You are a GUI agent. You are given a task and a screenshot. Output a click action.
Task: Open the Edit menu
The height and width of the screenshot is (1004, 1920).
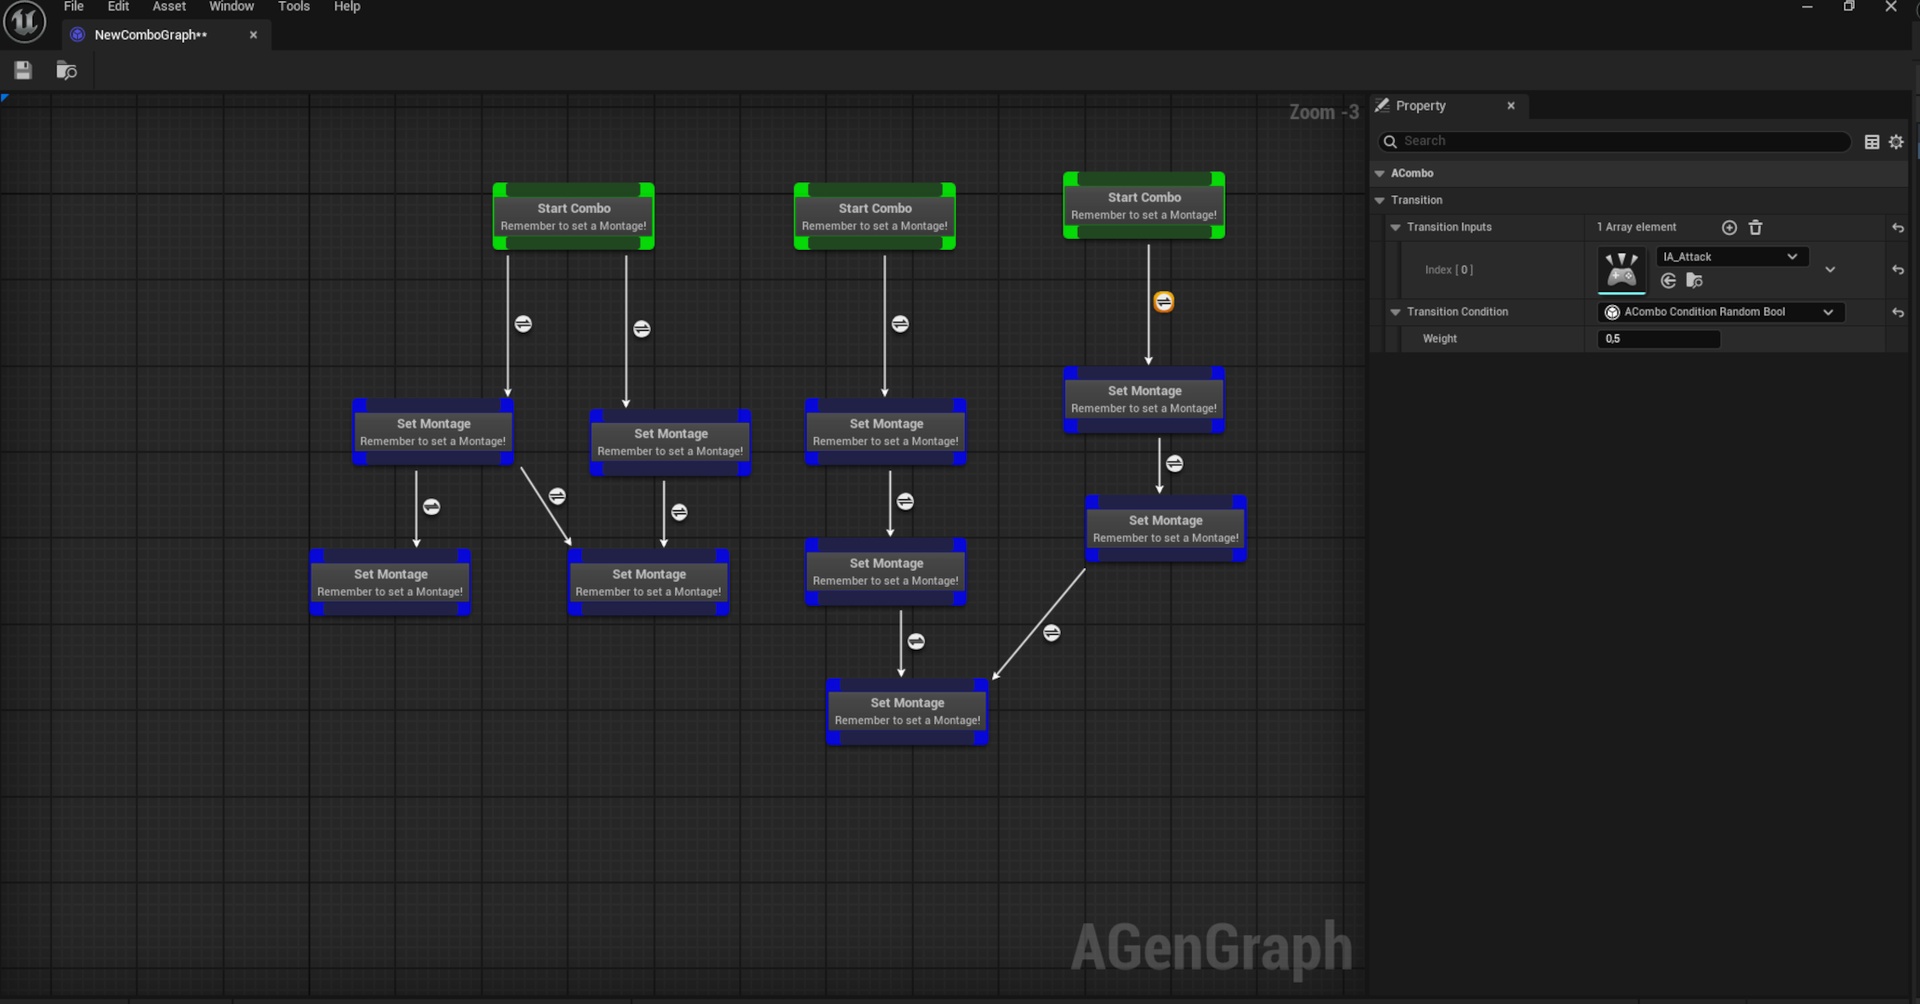click(118, 6)
